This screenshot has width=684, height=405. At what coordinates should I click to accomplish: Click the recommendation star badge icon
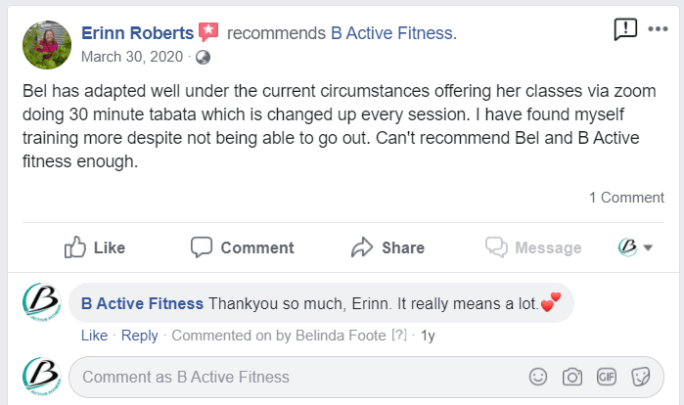(208, 33)
